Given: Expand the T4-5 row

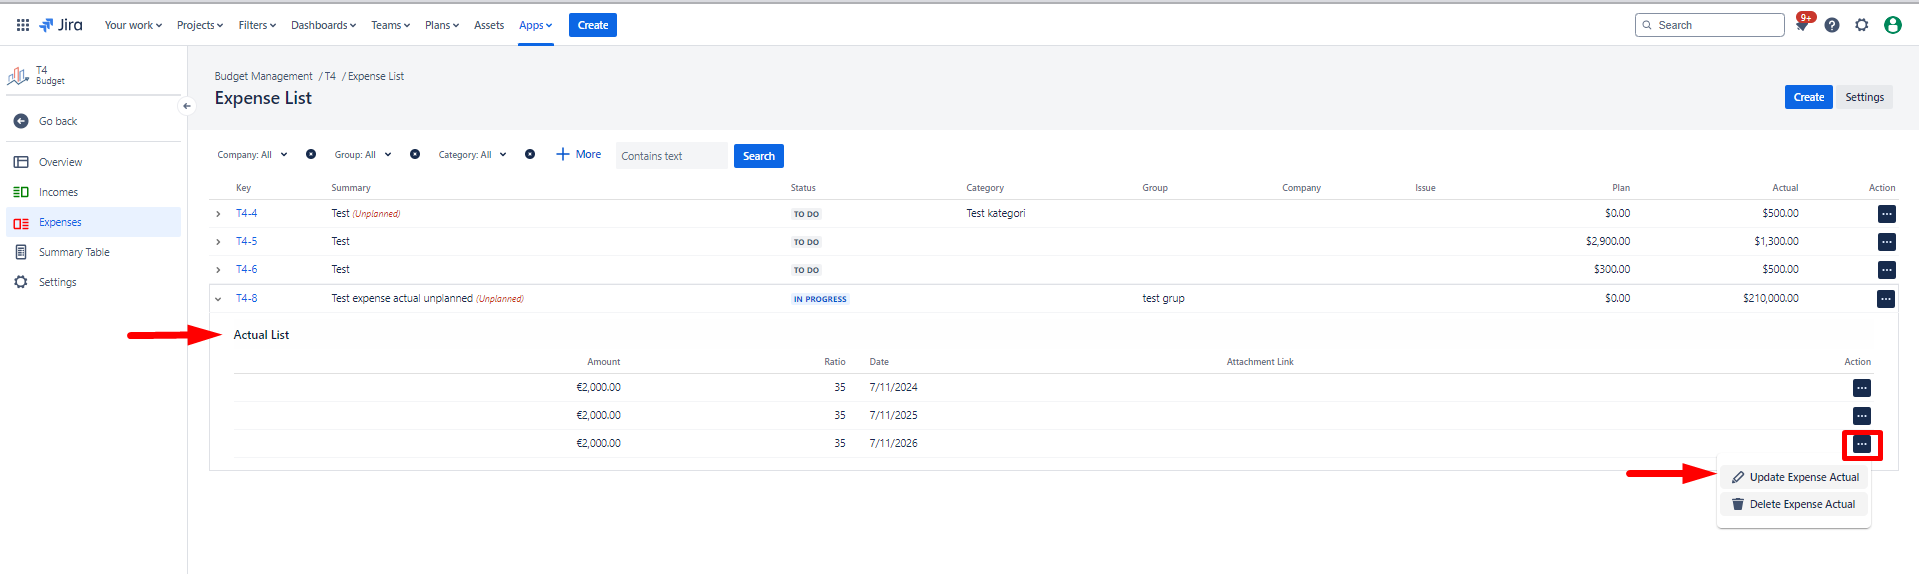Looking at the screenshot, I should (x=218, y=242).
